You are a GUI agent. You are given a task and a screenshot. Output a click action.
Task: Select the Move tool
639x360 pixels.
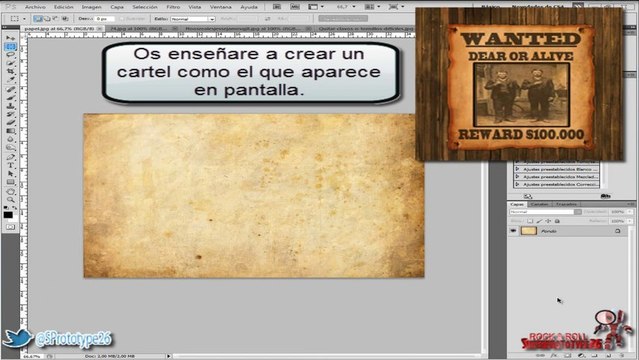tap(10, 38)
